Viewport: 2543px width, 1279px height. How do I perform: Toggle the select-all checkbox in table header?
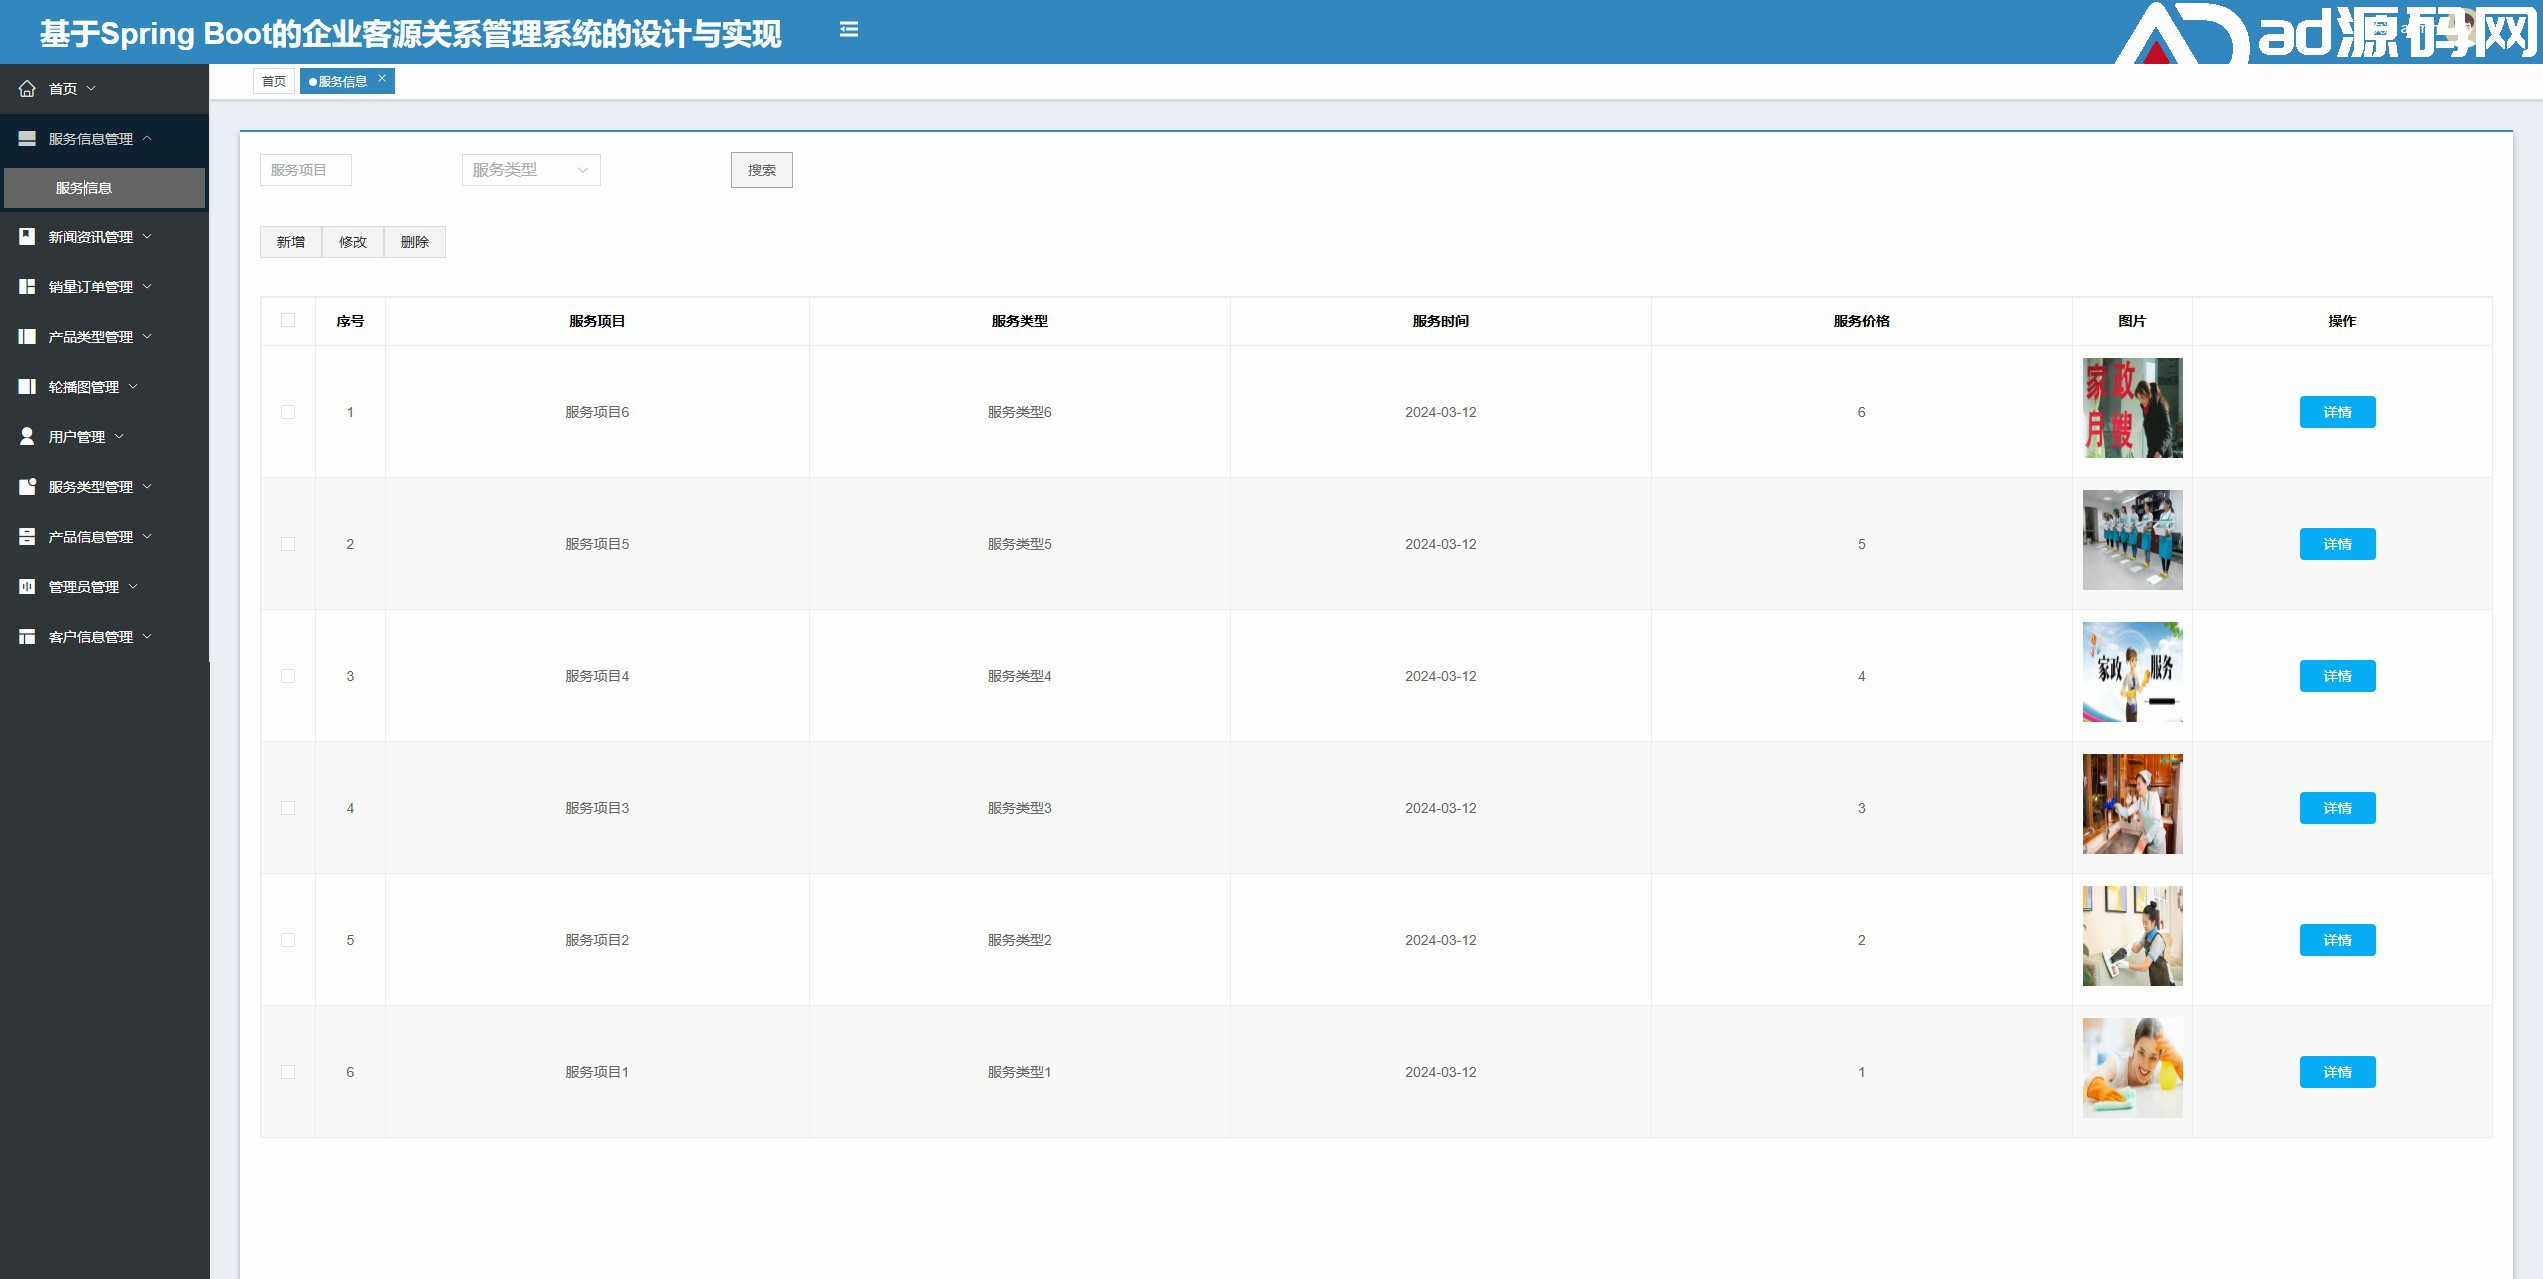point(288,320)
